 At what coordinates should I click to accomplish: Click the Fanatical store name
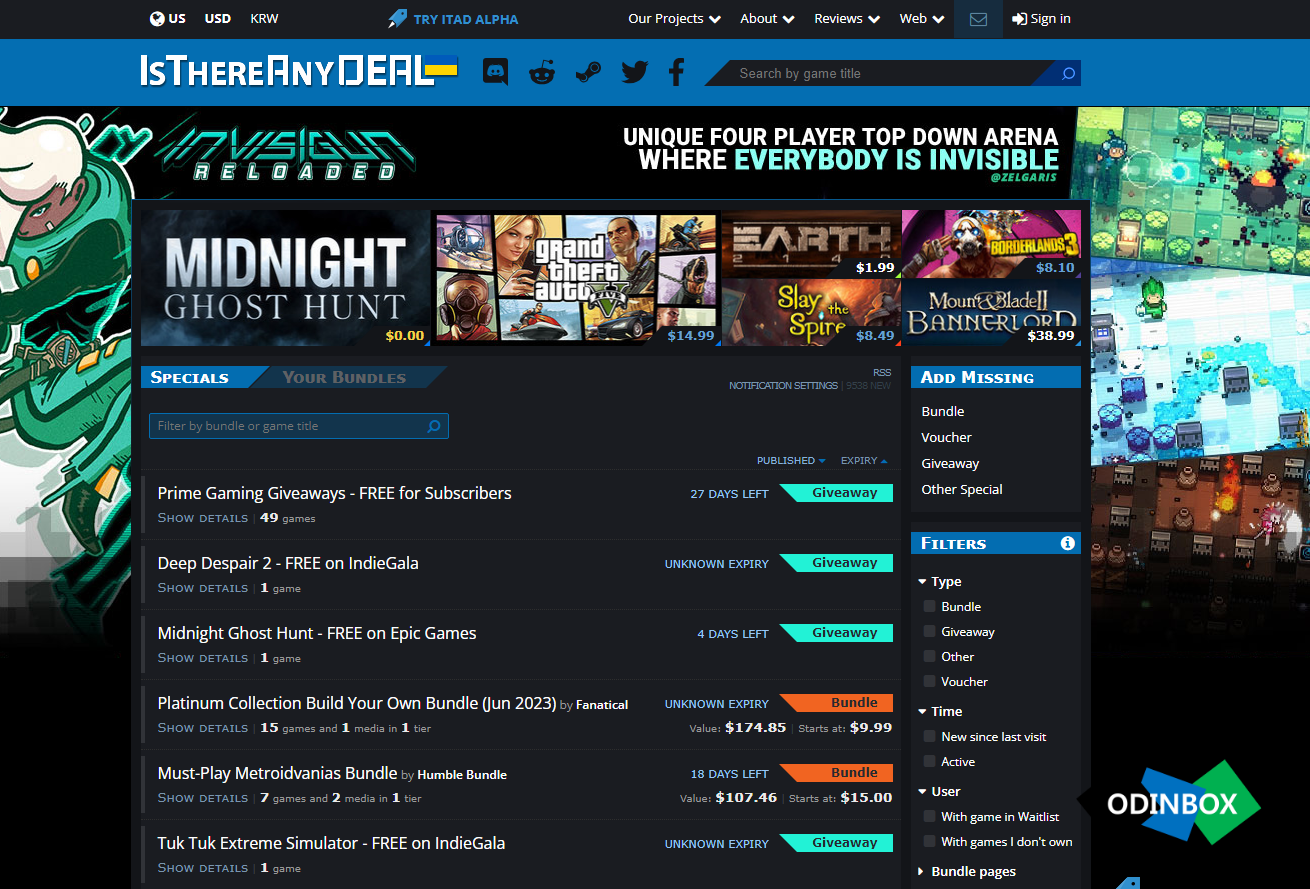click(x=602, y=705)
